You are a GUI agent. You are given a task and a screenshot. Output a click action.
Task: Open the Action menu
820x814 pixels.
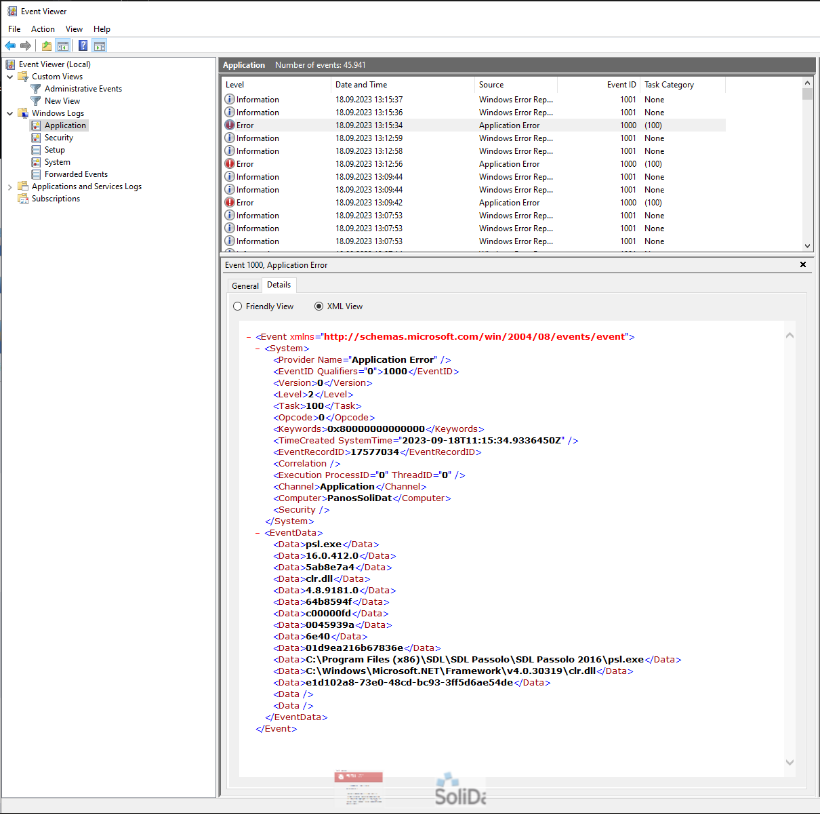(43, 29)
